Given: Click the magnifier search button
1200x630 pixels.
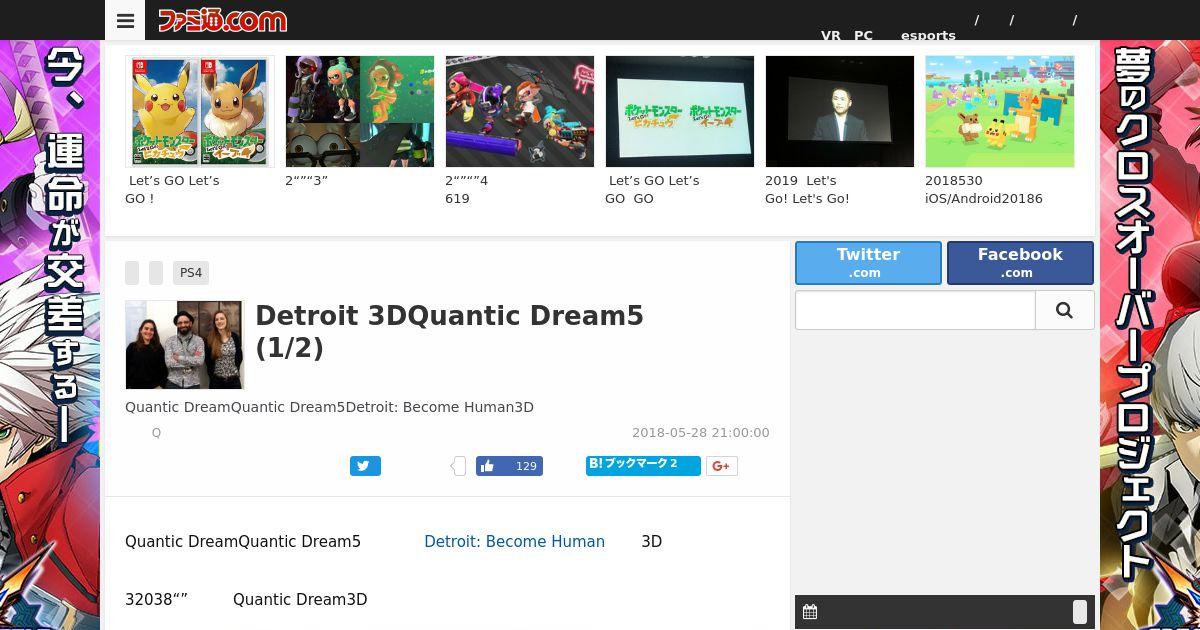Looking at the screenshot, I should tap(1064, 310).
